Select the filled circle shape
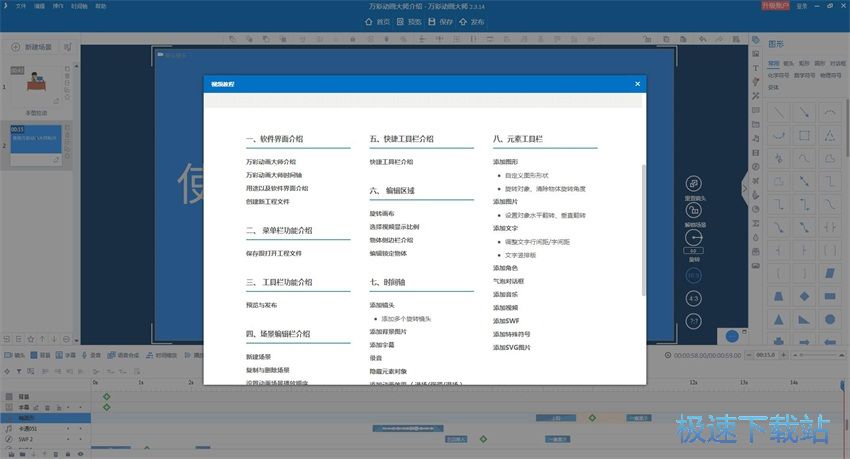 click(x=830, y=319)
